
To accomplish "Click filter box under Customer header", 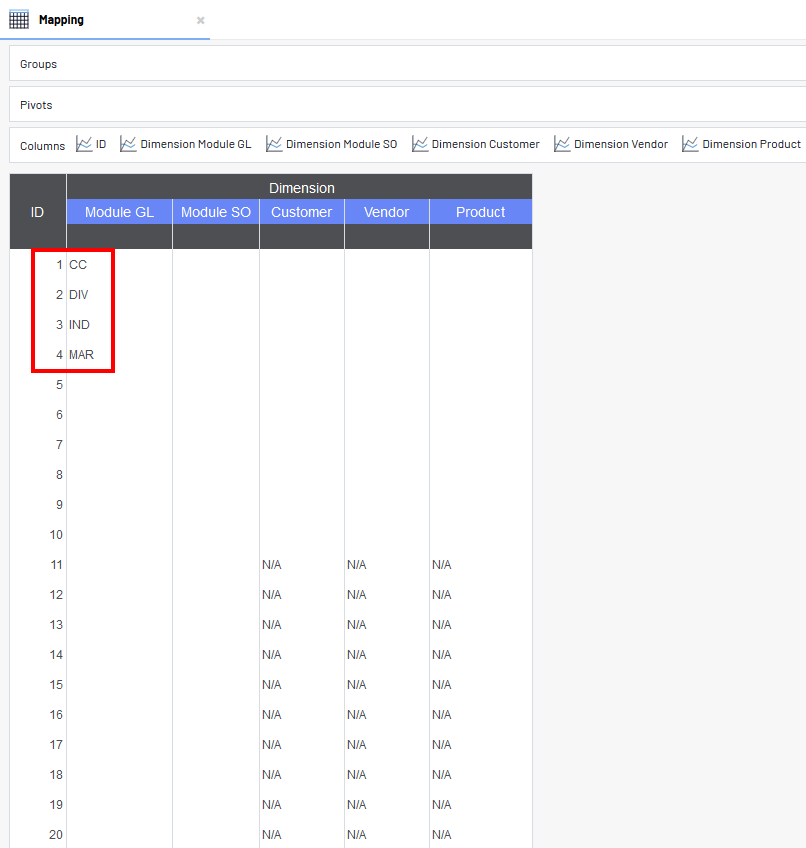I will tap(302, 236).
